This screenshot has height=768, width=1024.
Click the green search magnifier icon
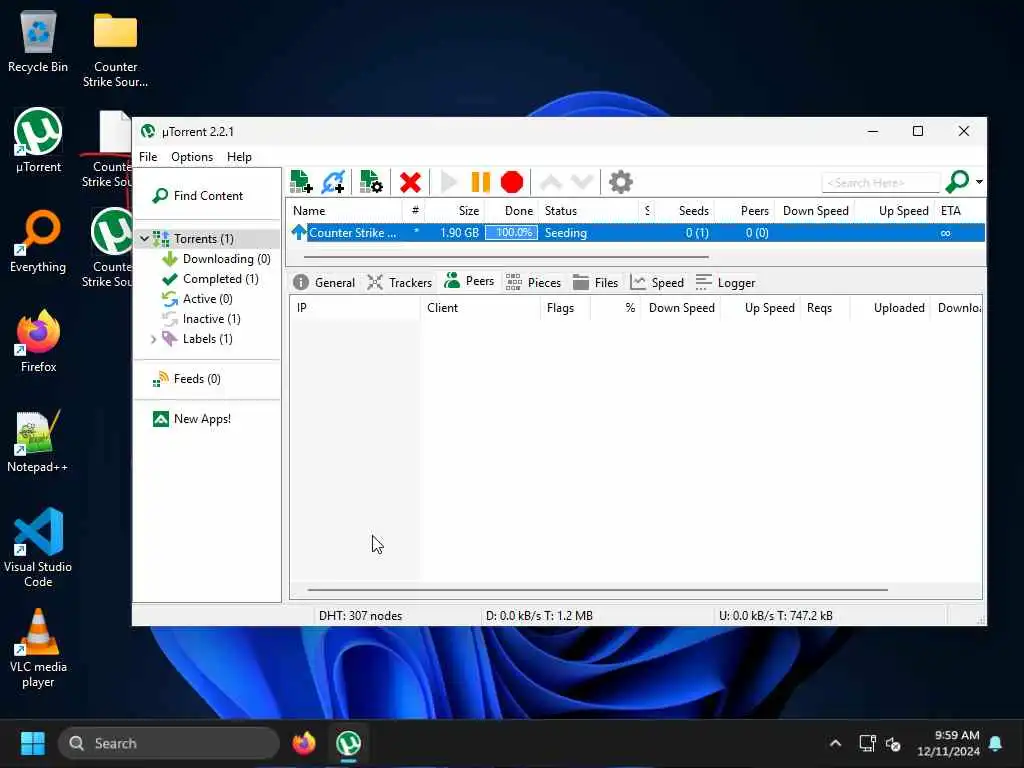957,182
